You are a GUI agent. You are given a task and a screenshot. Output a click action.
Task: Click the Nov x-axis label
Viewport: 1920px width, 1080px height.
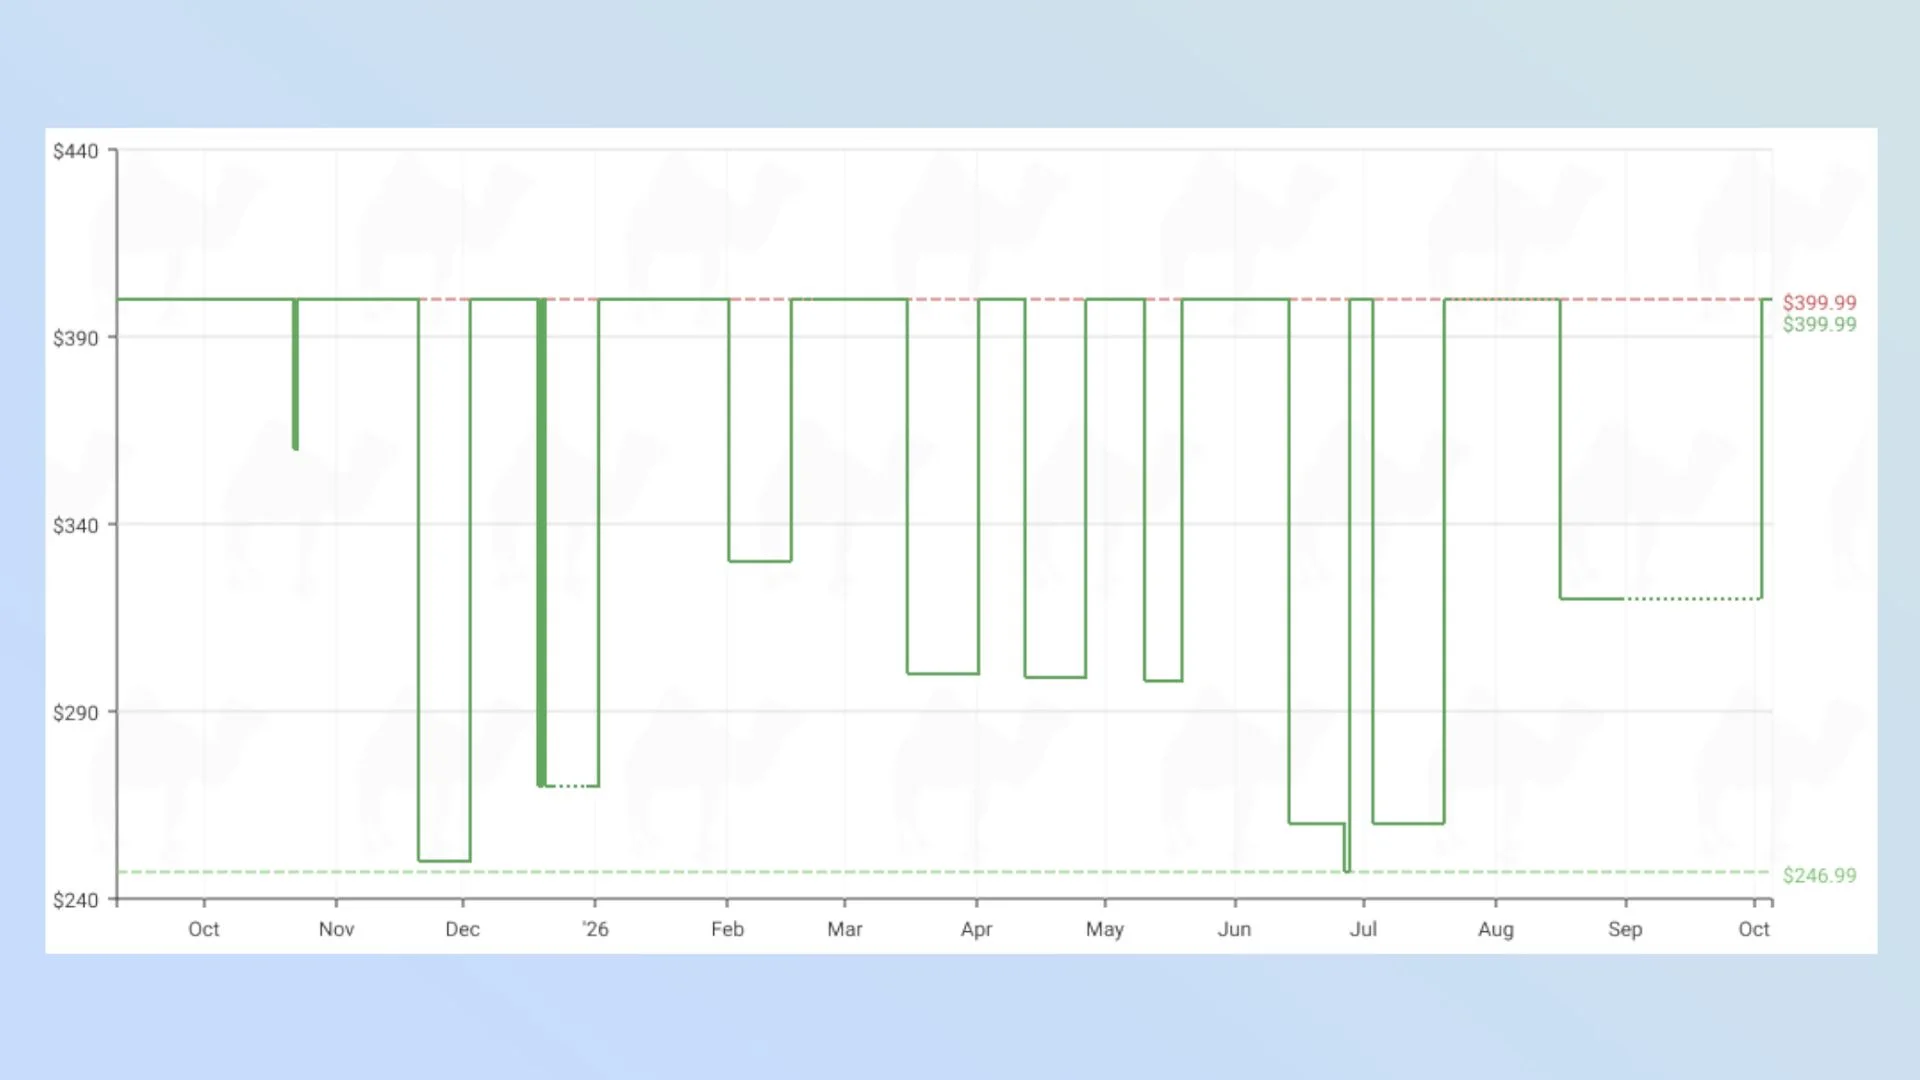336,929
